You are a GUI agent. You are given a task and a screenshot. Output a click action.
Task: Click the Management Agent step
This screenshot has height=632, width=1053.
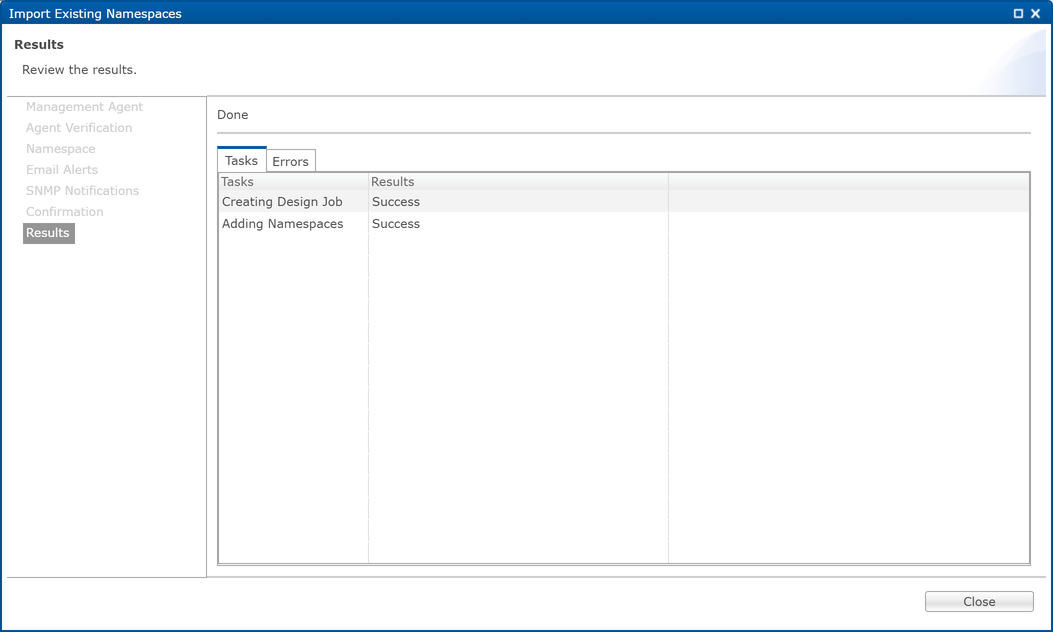85,107
